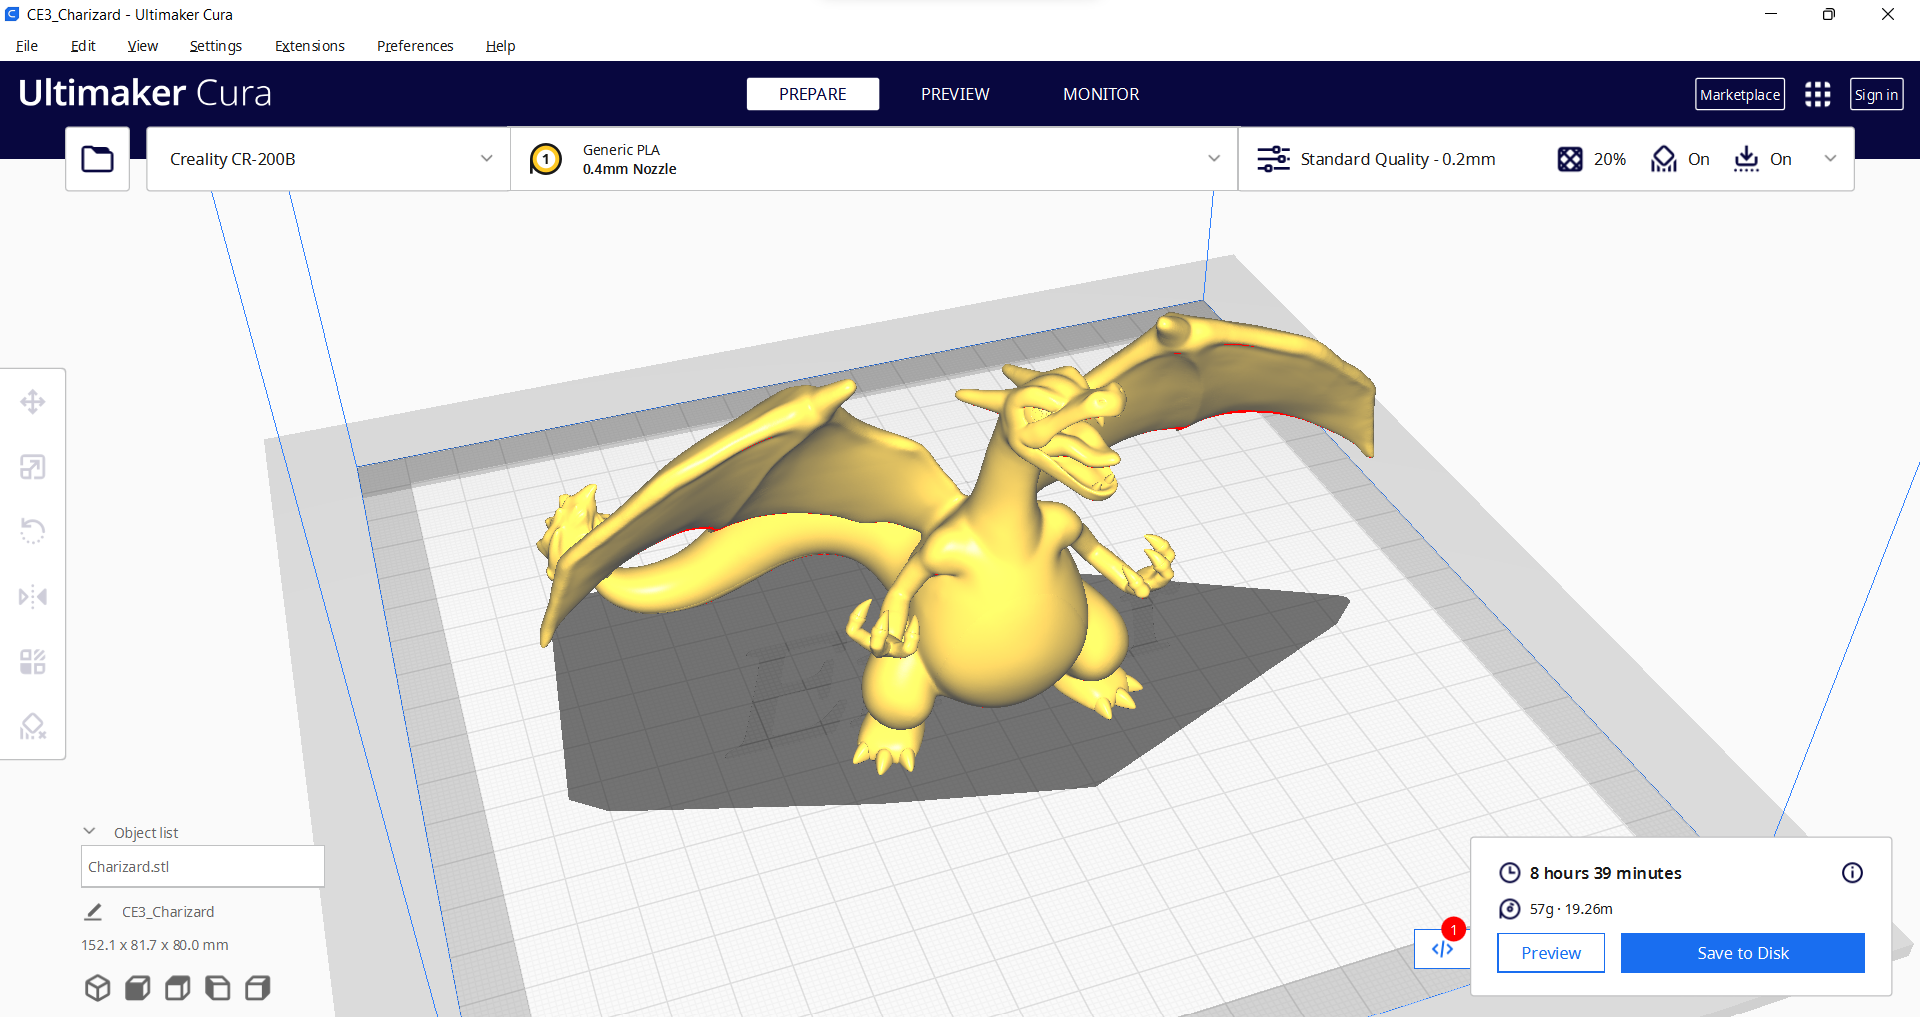Image resolution: width=1920 pixels, height=1017 pixels.
Task: Click the CE3_Charizard job name field
Action: tap(168, 912)
